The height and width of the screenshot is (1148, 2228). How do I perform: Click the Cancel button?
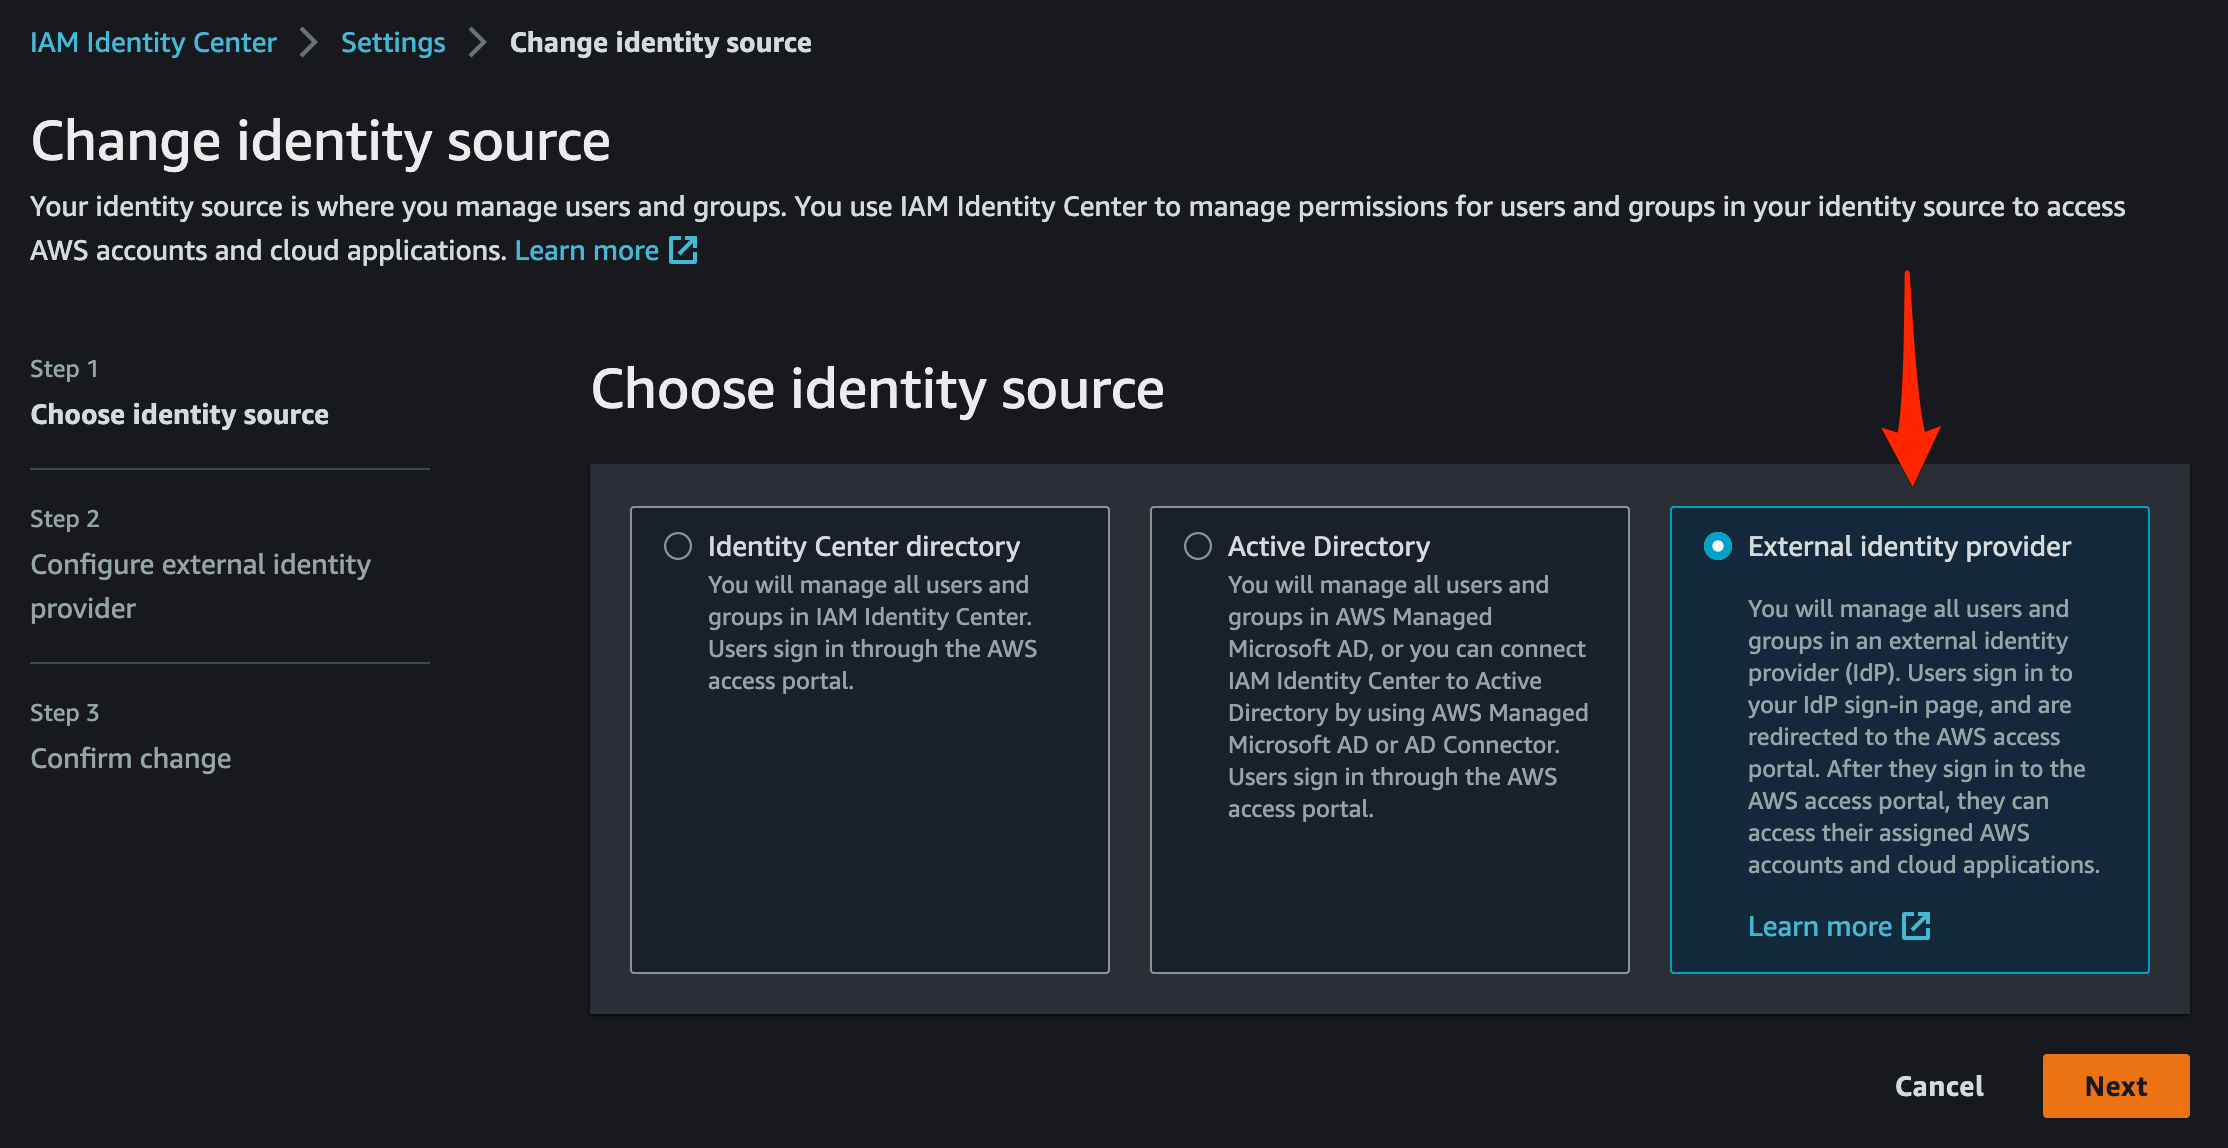click(x=1939, y=1086)
